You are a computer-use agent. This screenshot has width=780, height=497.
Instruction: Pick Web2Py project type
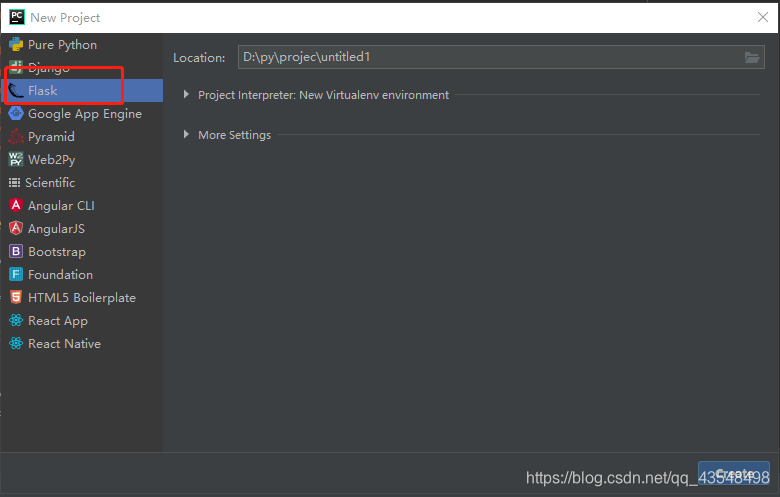pyautogui.click(x=82, y=159)
